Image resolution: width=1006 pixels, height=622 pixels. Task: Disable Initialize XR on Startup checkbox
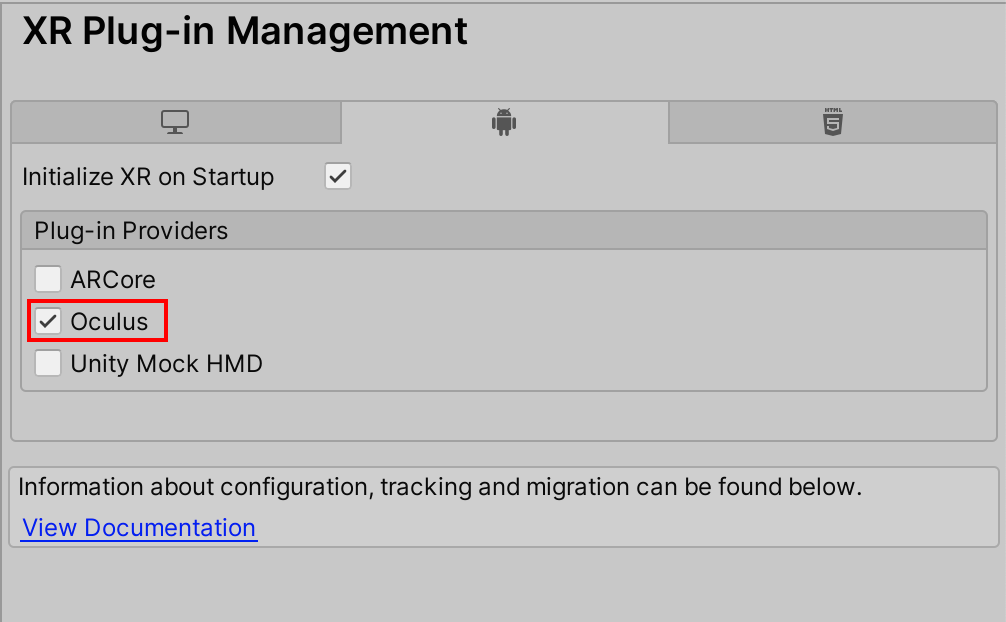(338, 177)
